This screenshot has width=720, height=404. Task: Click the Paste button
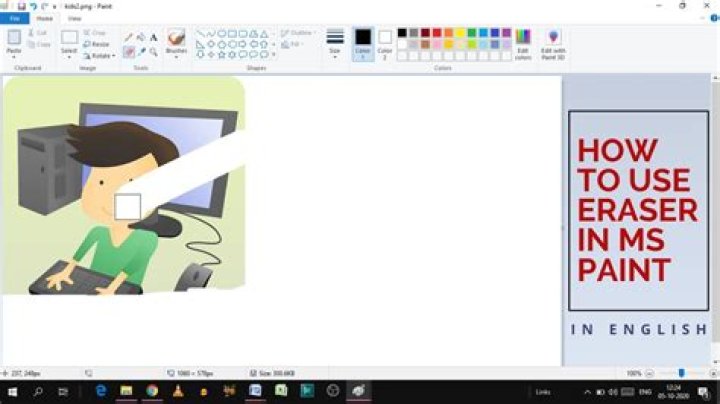coord(14,42)
